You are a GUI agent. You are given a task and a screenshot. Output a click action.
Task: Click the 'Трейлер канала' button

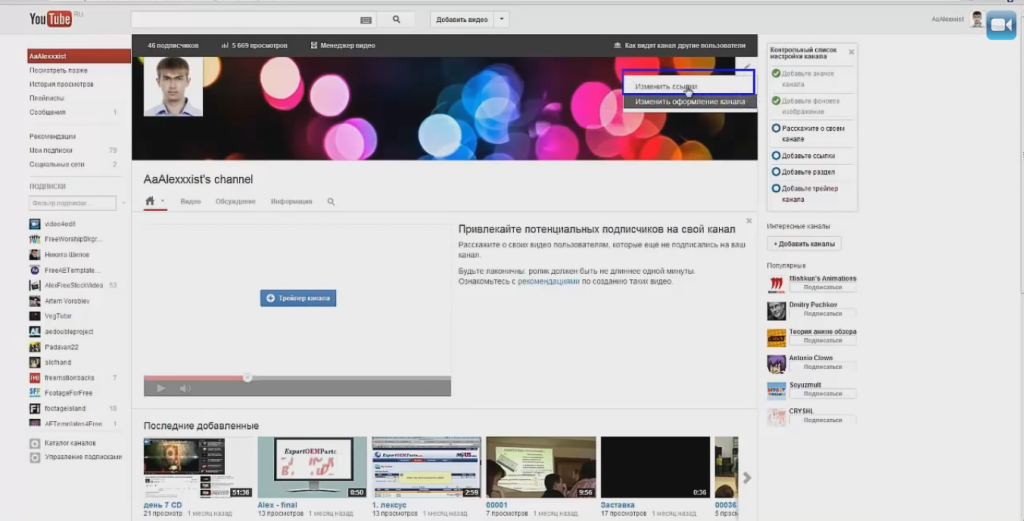[298, 298]
